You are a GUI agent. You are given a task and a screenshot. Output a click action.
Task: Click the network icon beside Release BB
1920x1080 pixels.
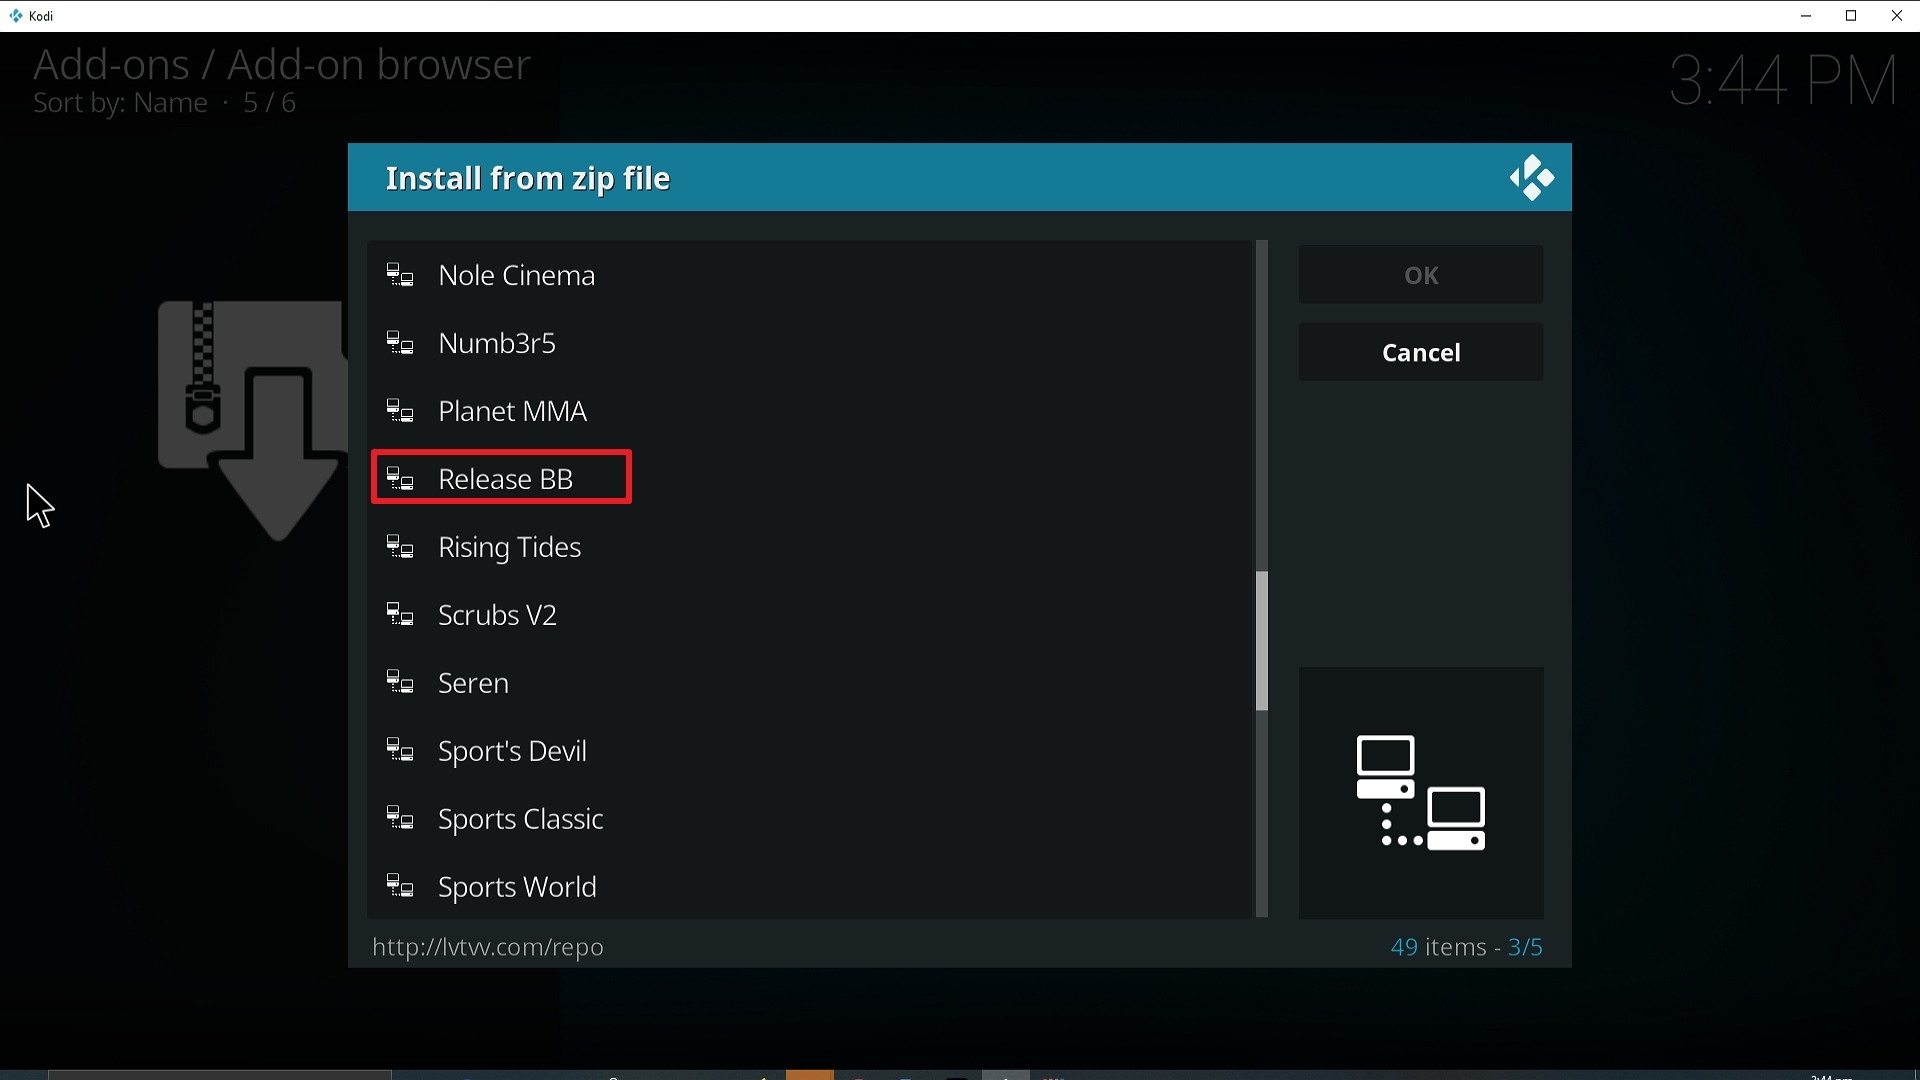point(401,479)
